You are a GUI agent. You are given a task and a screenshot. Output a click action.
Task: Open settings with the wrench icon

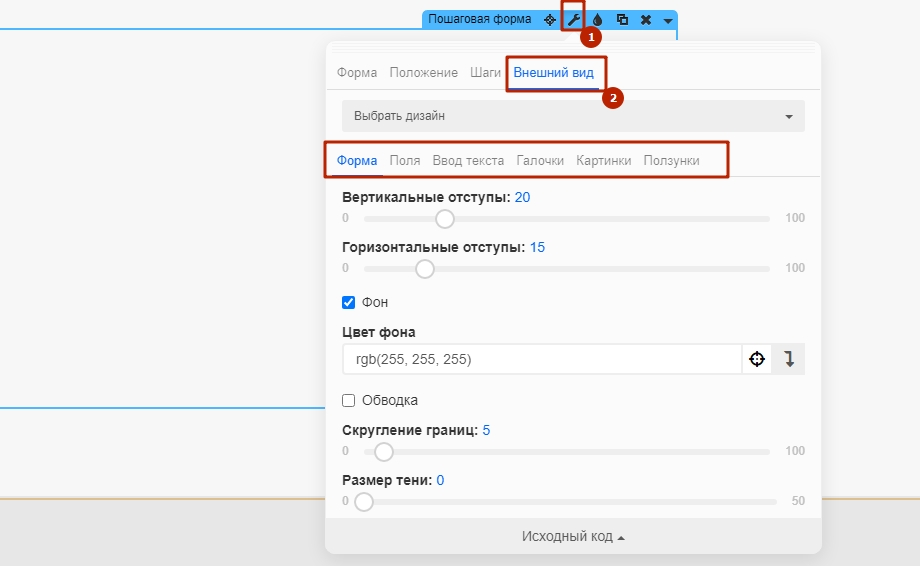(x=573, y=20)
